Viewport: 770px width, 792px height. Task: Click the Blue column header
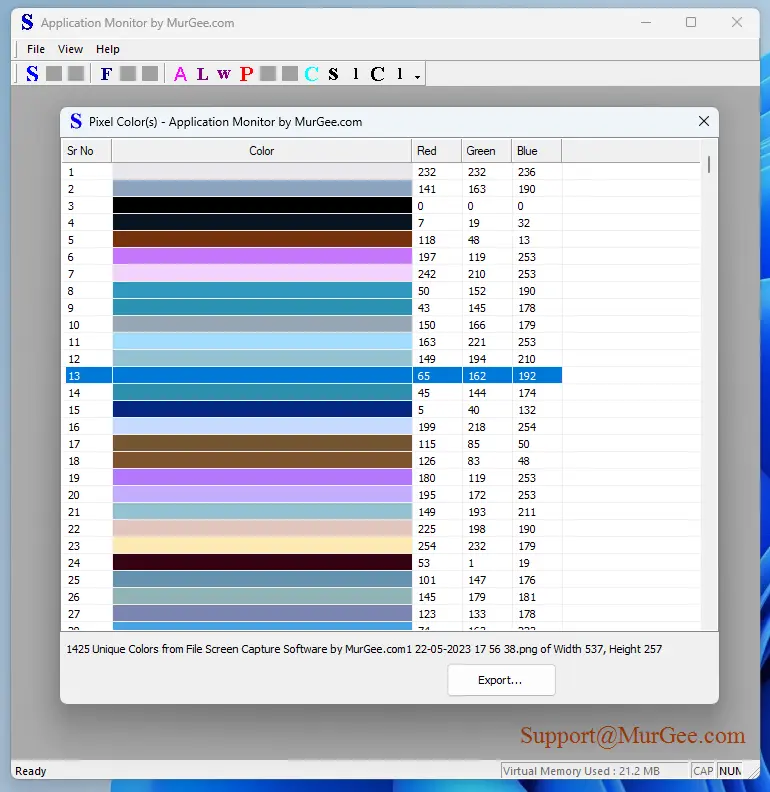(536, 151)
